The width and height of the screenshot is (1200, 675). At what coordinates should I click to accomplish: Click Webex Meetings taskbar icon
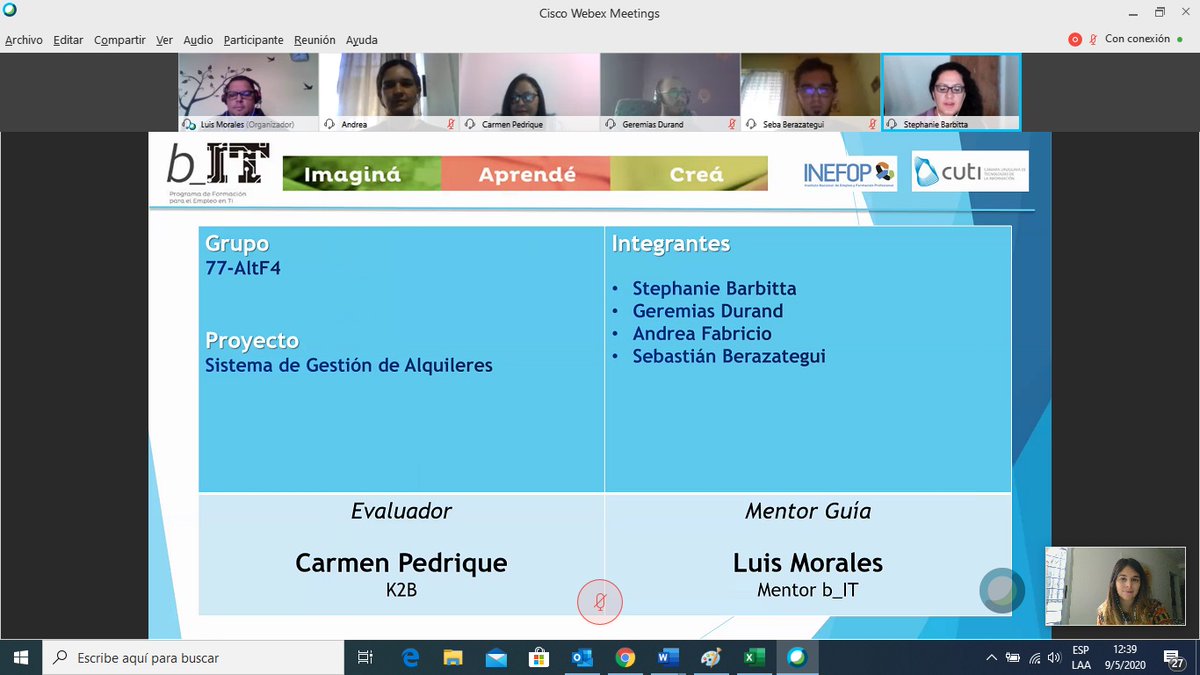tap(797, 657)
